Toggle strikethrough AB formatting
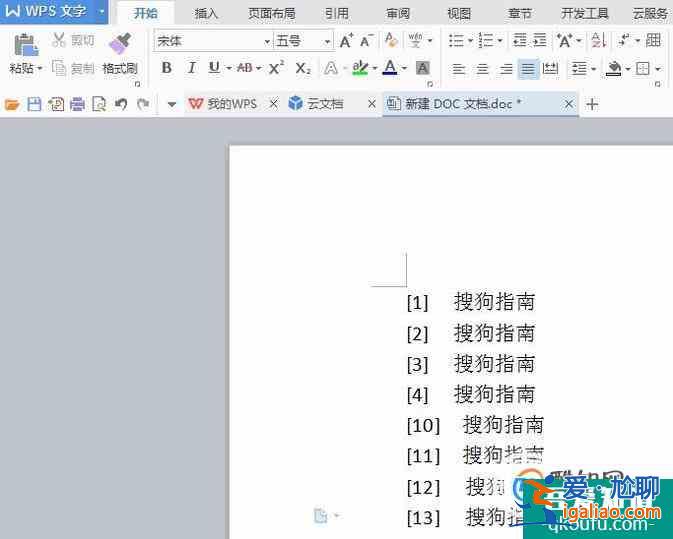Viewport: 673px width, 539px height. pyautogui.click(x=245, y=68)
